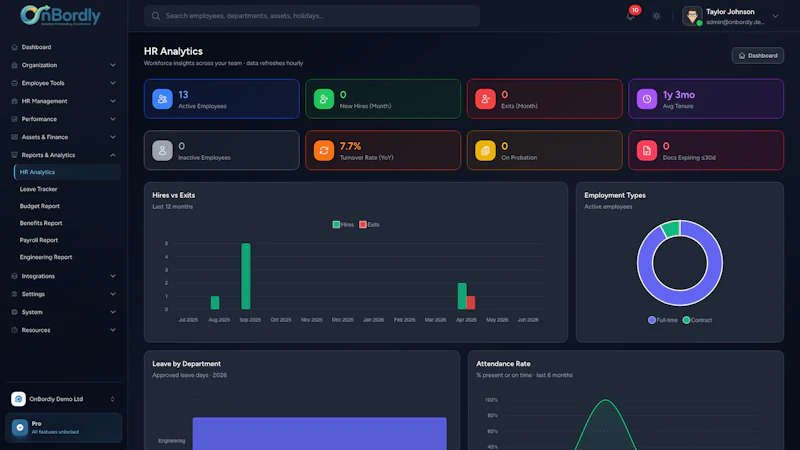Image resolution: width=800 pixels, height=450 pixels.
Task: Open Leave Tracker report
Action: [38, 189]
